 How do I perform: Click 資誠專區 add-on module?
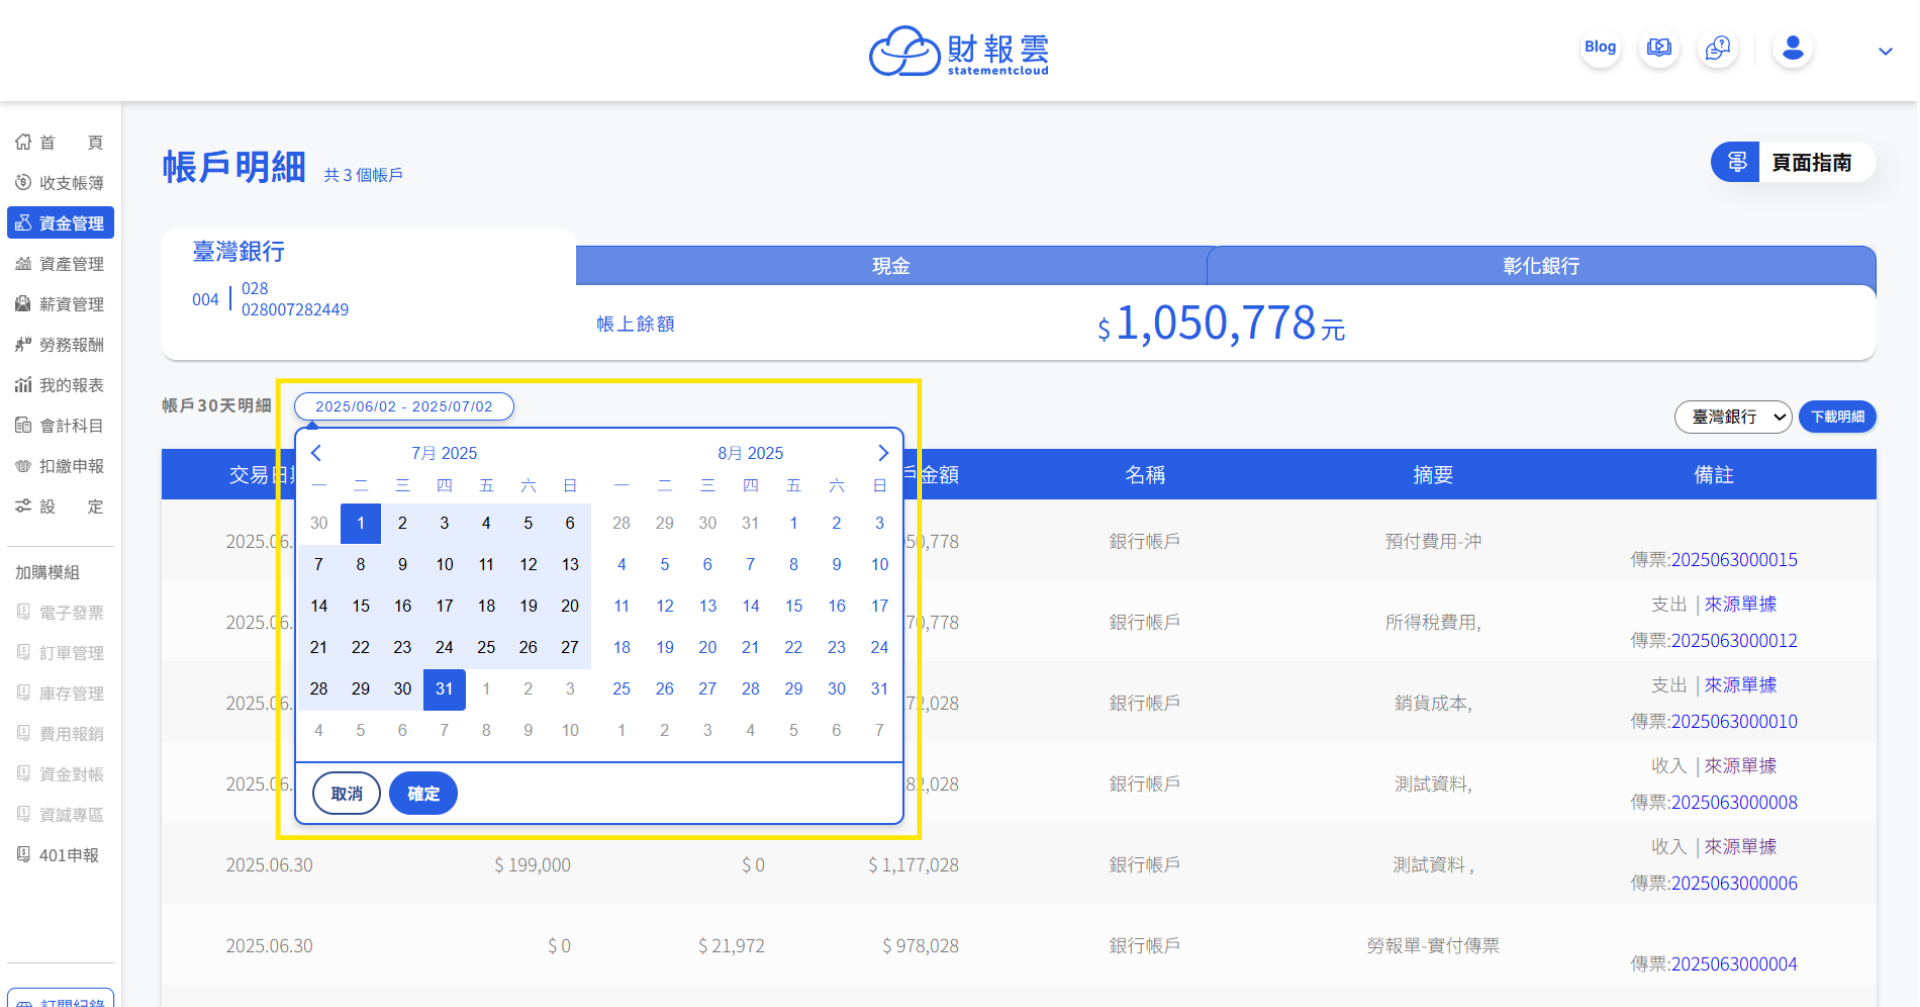click(x=60, y=814)
